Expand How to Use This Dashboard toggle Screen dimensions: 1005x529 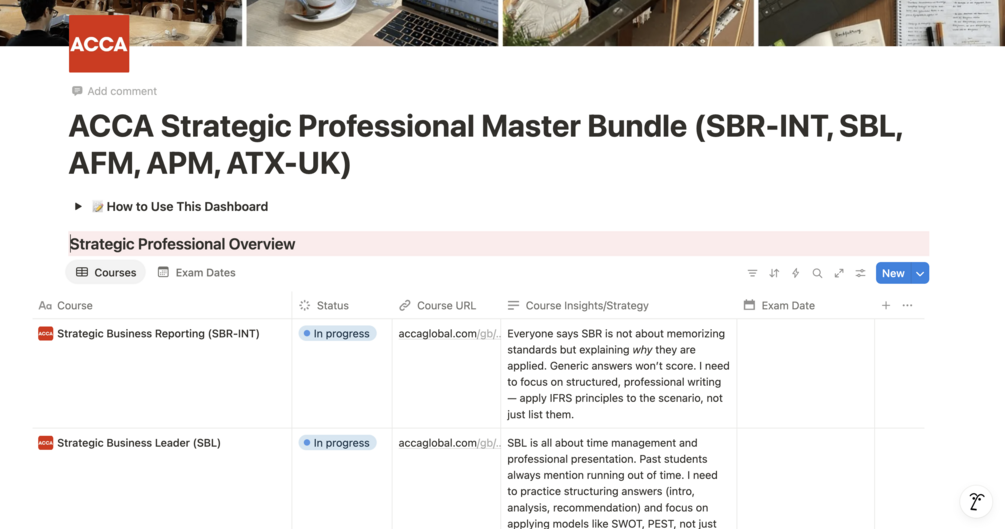click(x=78, y=206)
